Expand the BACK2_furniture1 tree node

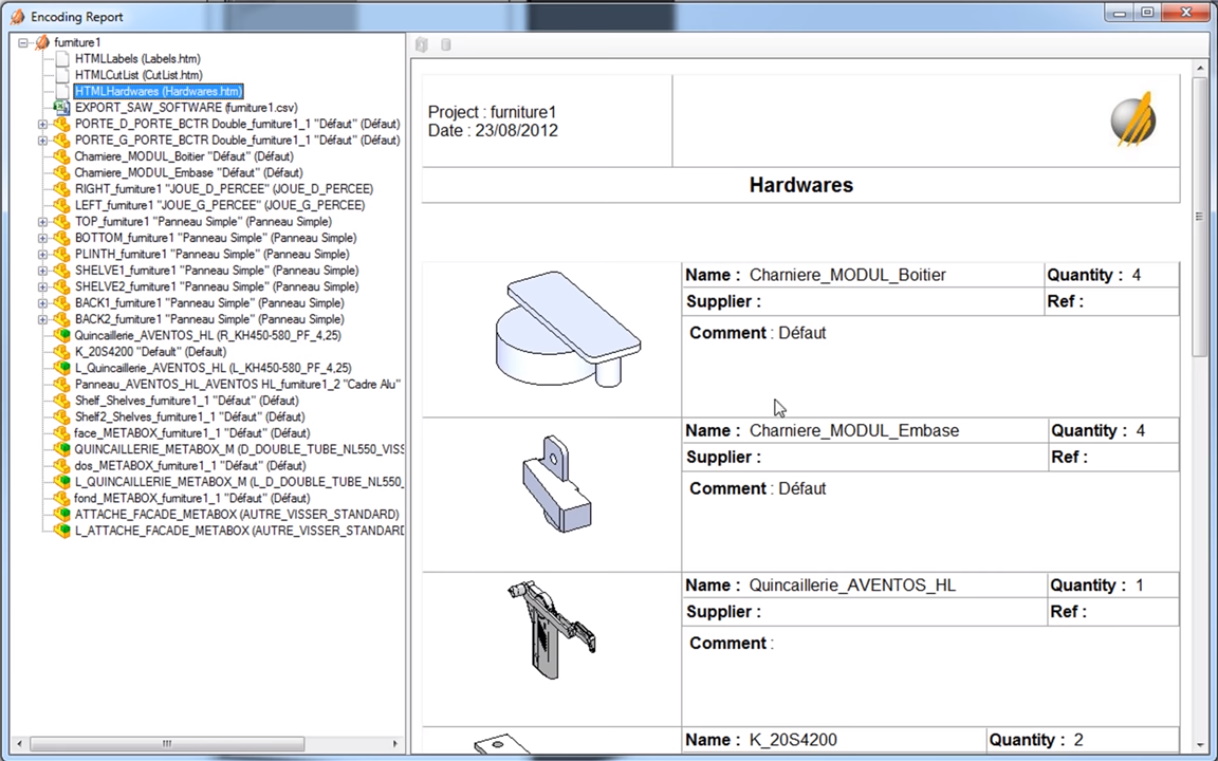[x=43, y=319]
